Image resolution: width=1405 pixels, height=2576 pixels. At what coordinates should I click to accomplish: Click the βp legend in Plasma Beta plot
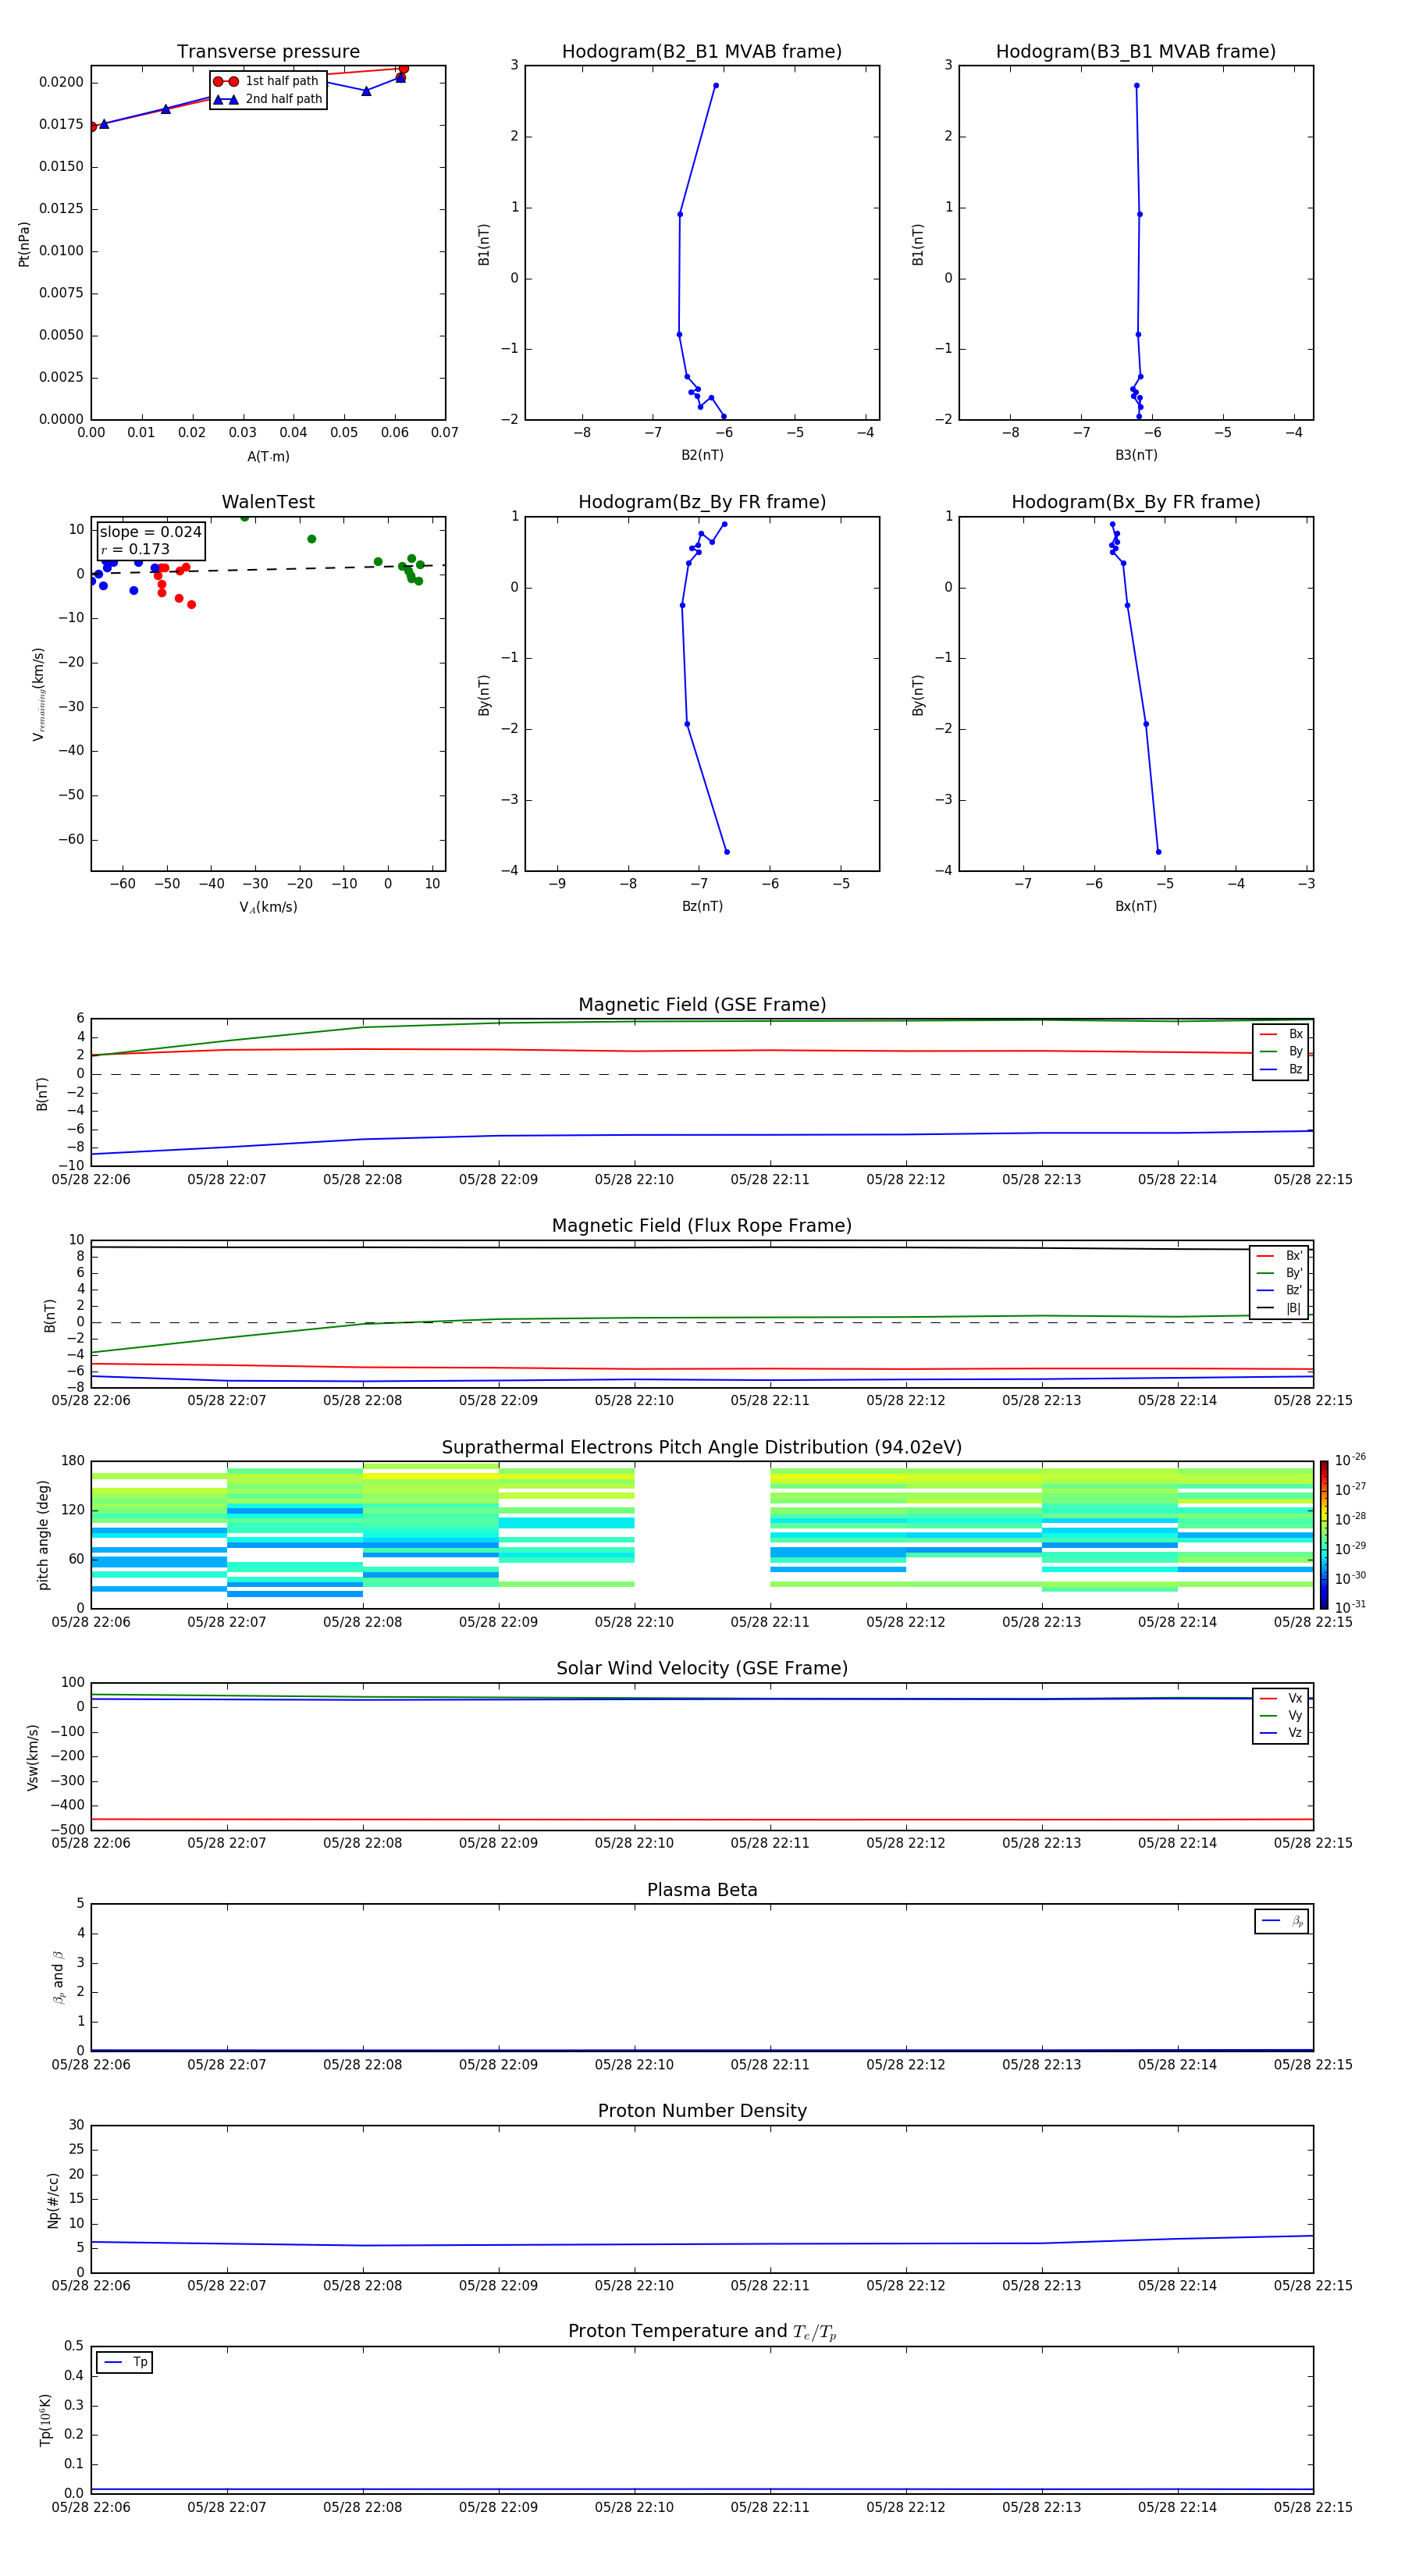click(x=1282, y=1921)
